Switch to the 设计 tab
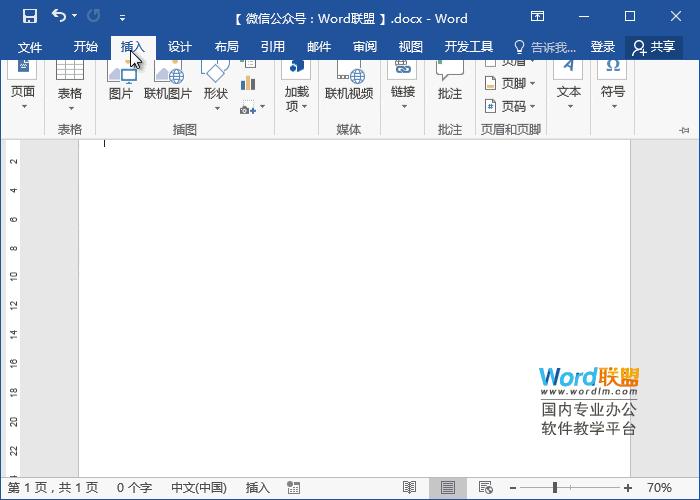The height and width of the screenshot is (500, 700). pyautogui.click(x=179, y=47)
